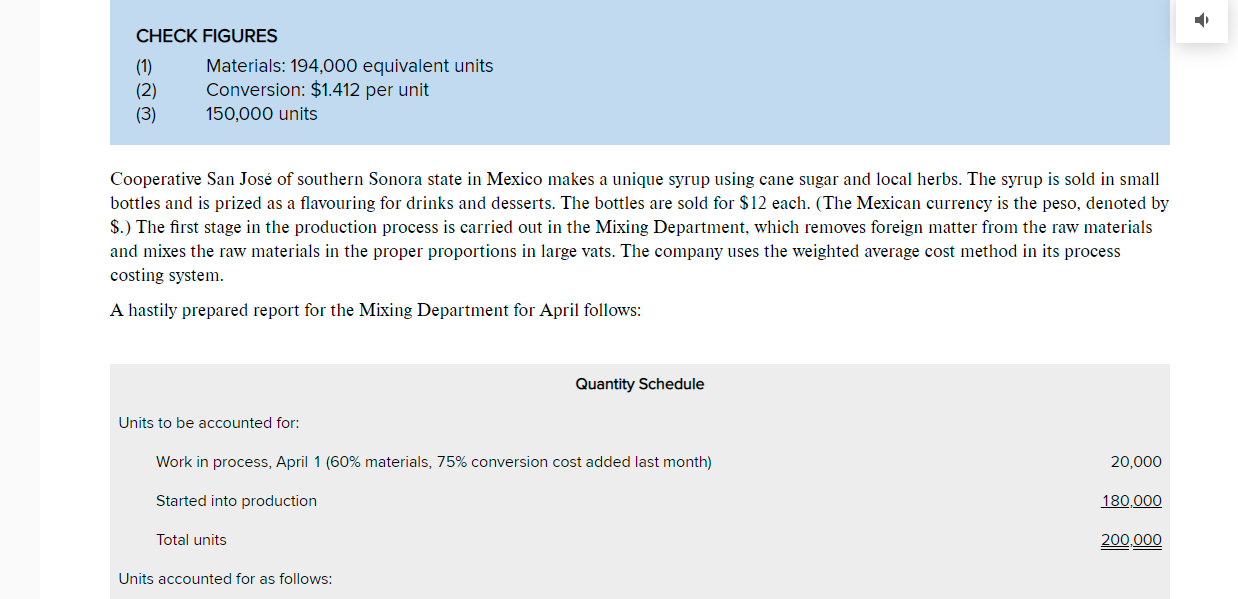Click the speaker audio icon
1238x599 pixels.
(x=1201, y=20)
